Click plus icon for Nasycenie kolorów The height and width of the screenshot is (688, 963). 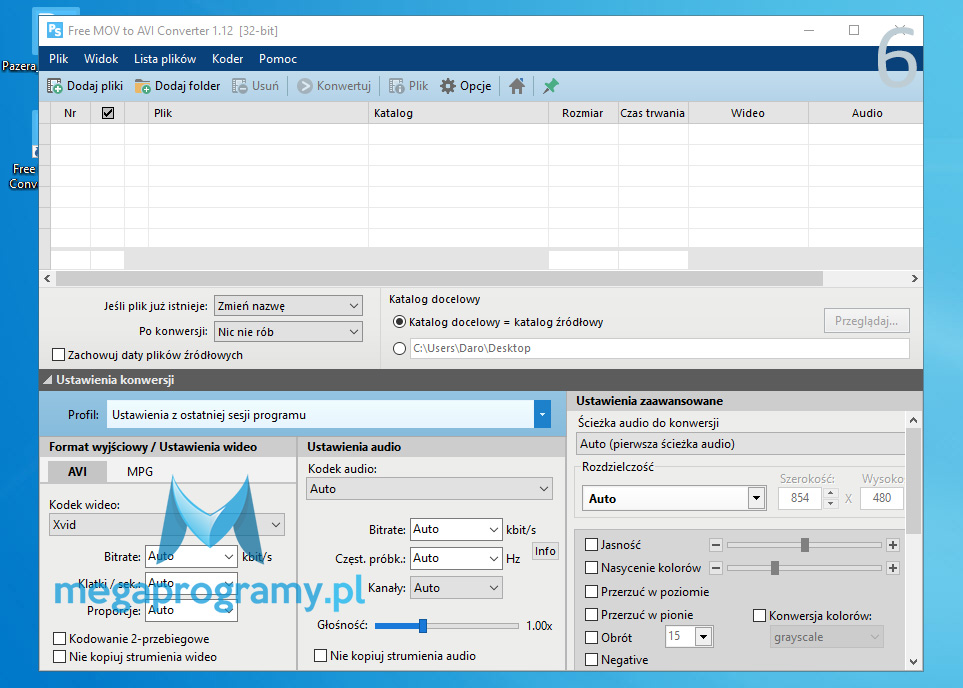point(893,568)
